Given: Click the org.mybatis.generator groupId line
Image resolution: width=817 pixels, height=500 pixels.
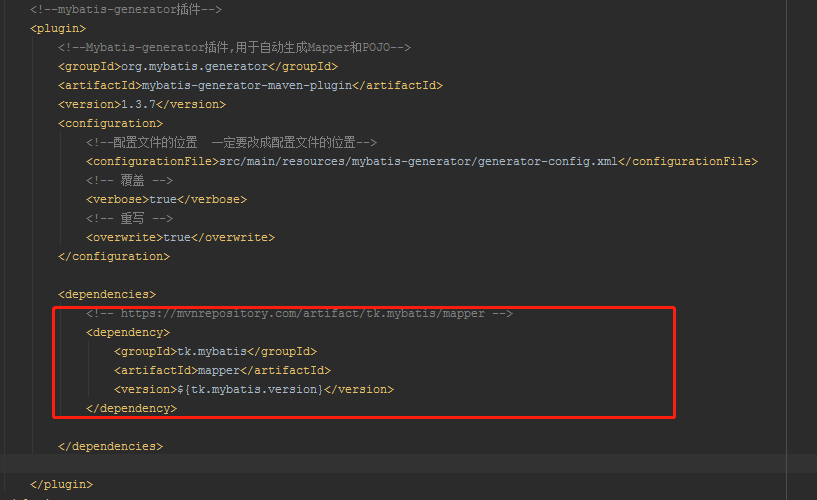Looking at the screenshot, I should [198, 67].
